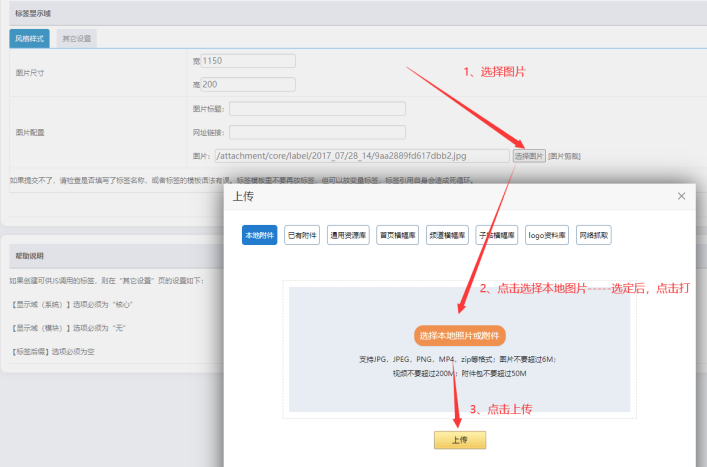
Task: Switch to the 风格样式 tab
Action: pyautogui.click(x=29, y=39)
